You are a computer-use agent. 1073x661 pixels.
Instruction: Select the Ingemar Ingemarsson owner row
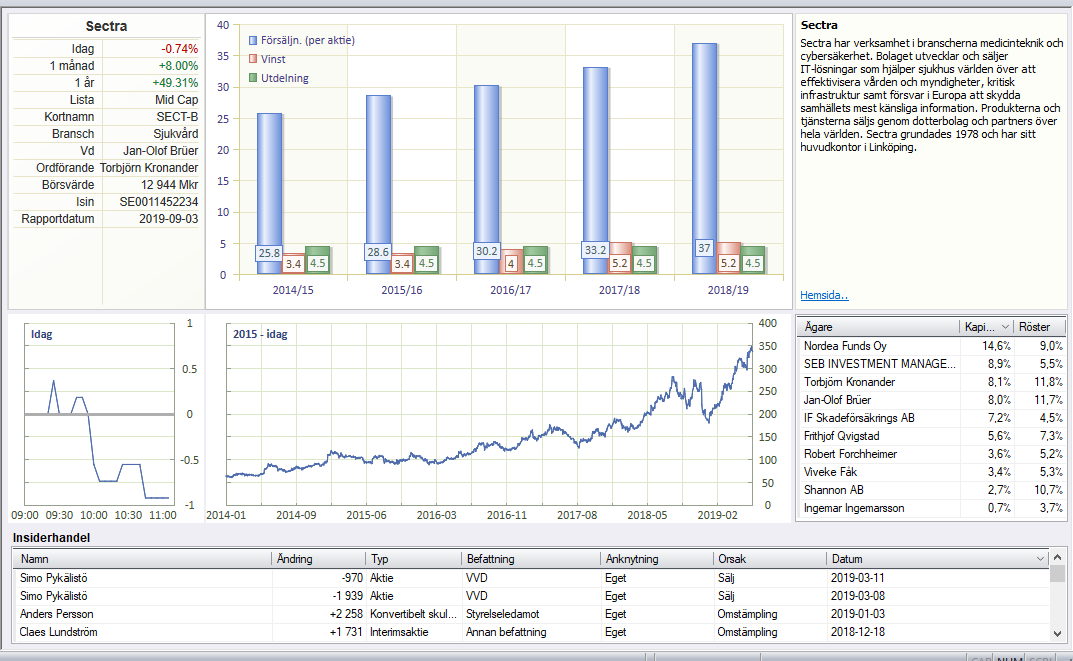click(931, 508)
